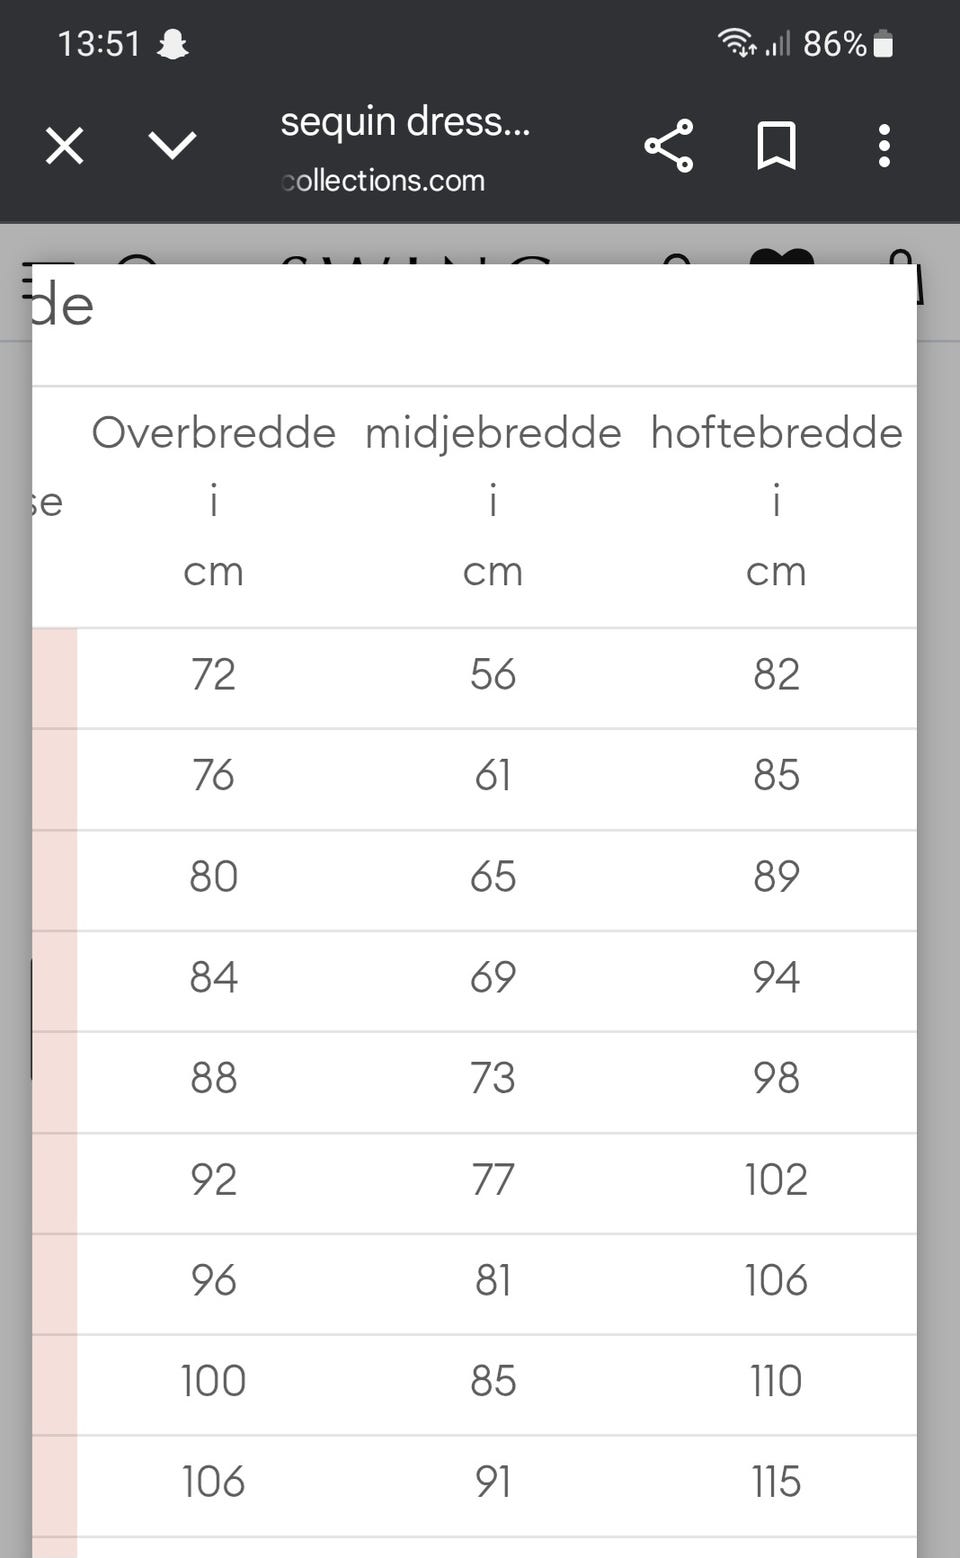Tap the sequin dress page title
Image resolution: width=960 pixels, height=1558 pixels.
coord(405,122)
